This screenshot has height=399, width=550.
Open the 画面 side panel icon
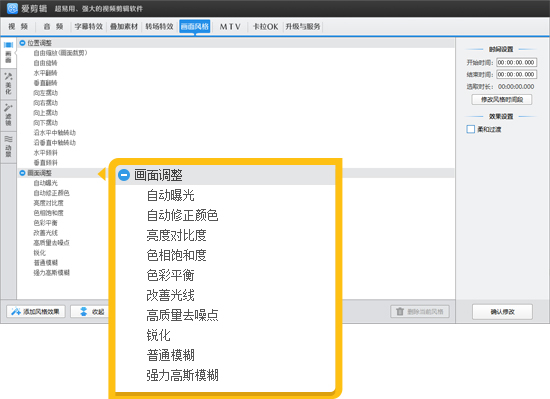pyautogui.click(x=8, y=45)
